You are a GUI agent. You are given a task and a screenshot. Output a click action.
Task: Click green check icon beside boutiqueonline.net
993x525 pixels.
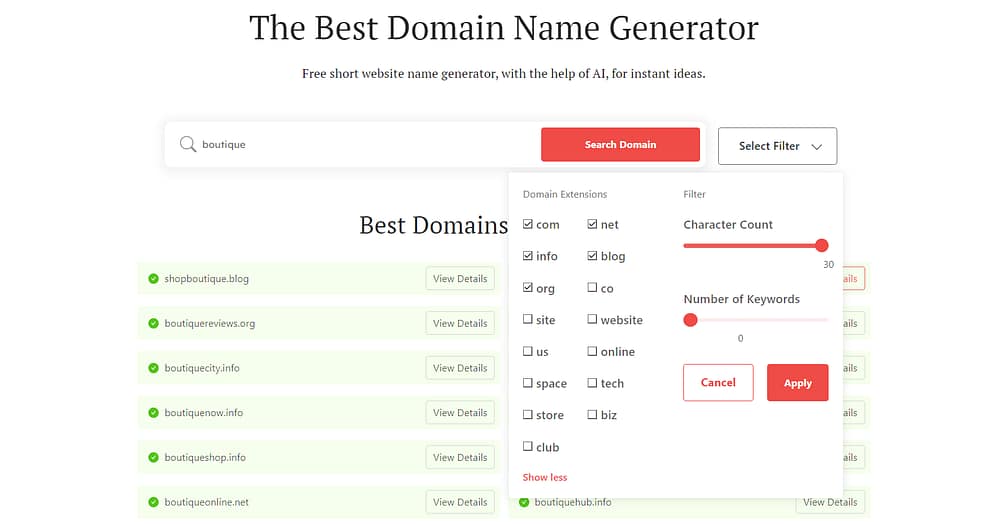click(153, 502)
